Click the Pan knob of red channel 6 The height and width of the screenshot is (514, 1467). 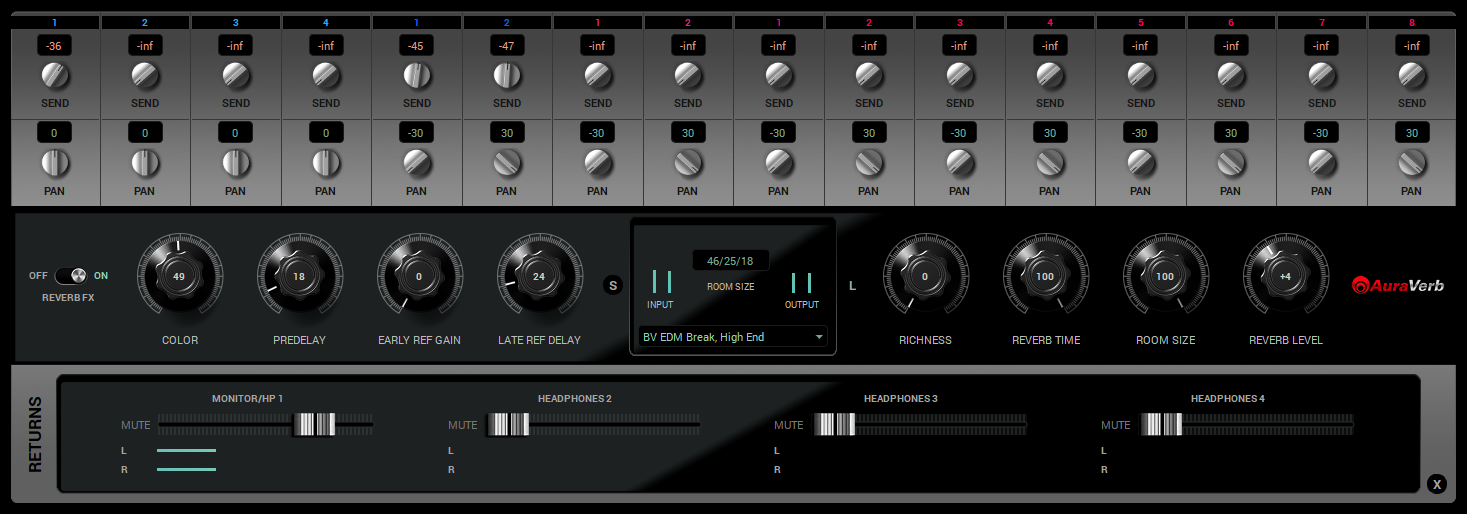[1231, 163]
